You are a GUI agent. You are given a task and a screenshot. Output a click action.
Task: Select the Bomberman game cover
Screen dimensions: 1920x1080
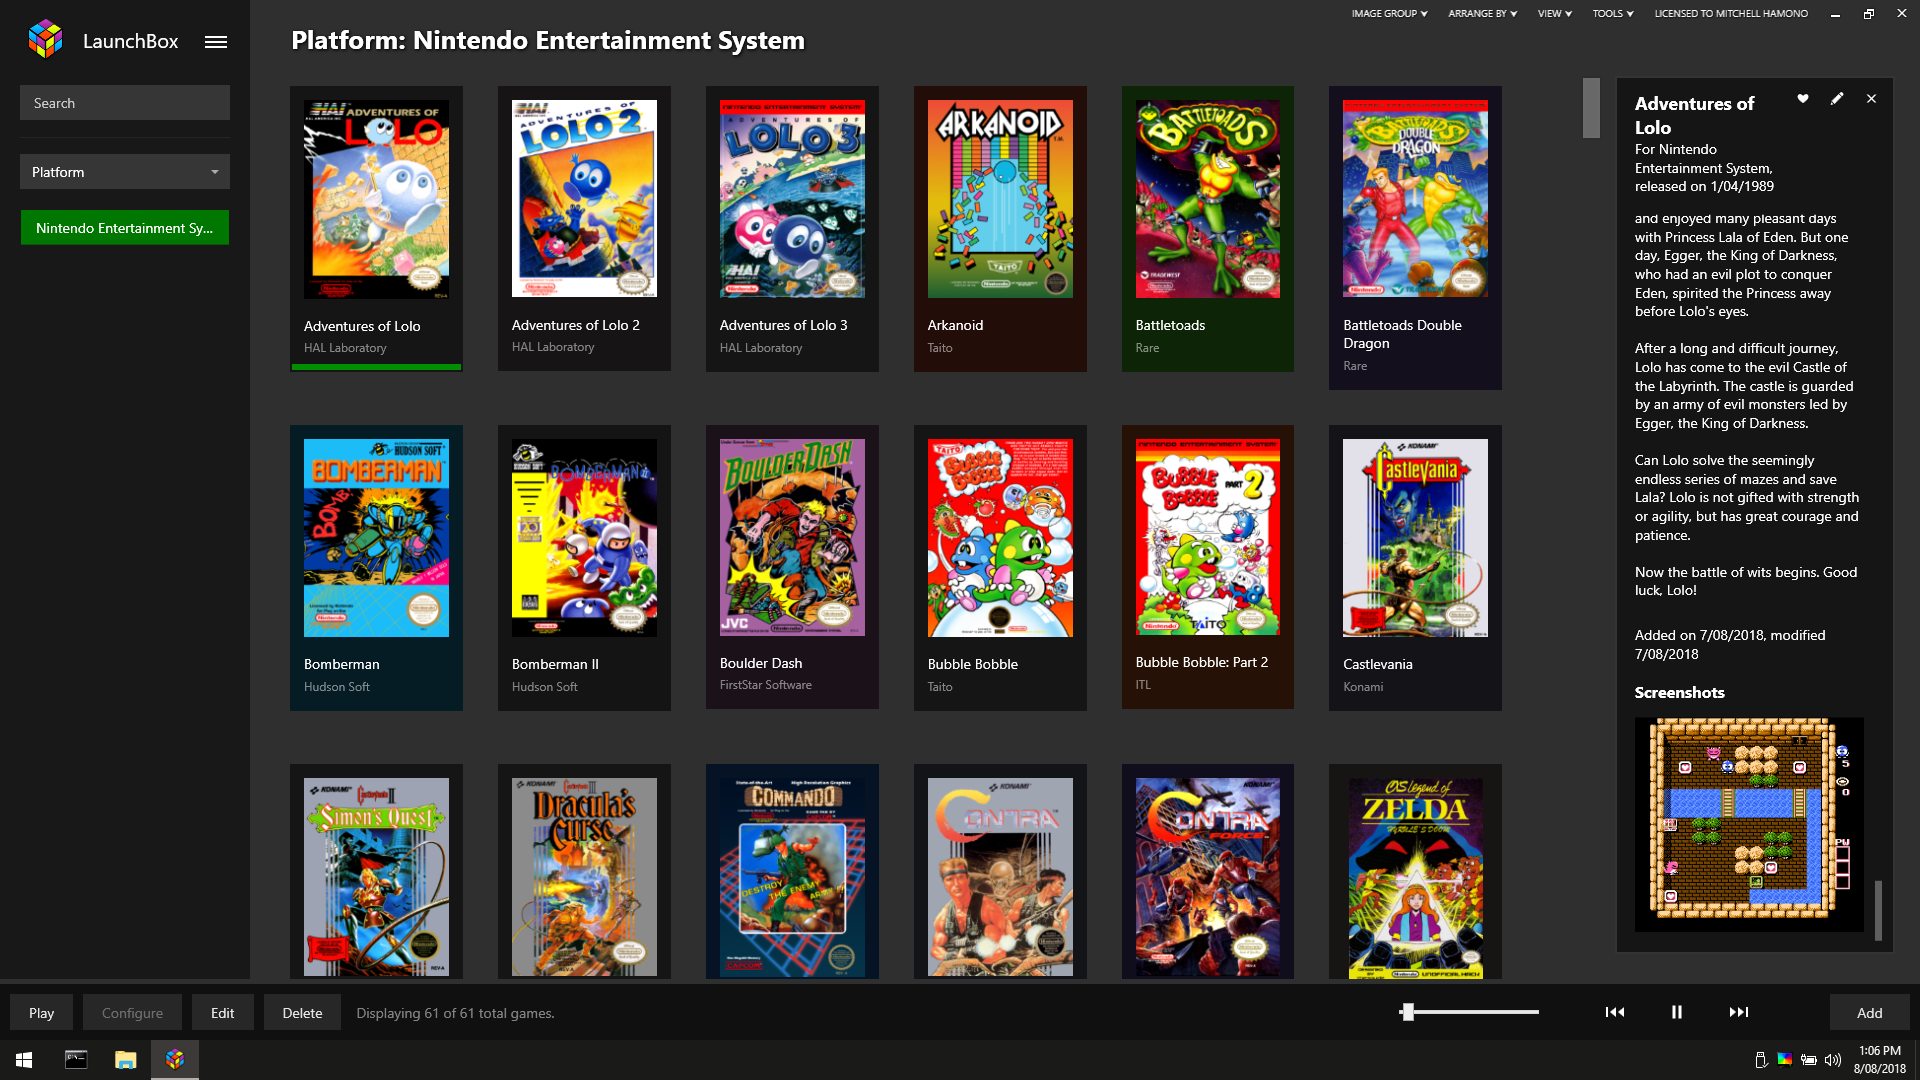coord(376,538)
